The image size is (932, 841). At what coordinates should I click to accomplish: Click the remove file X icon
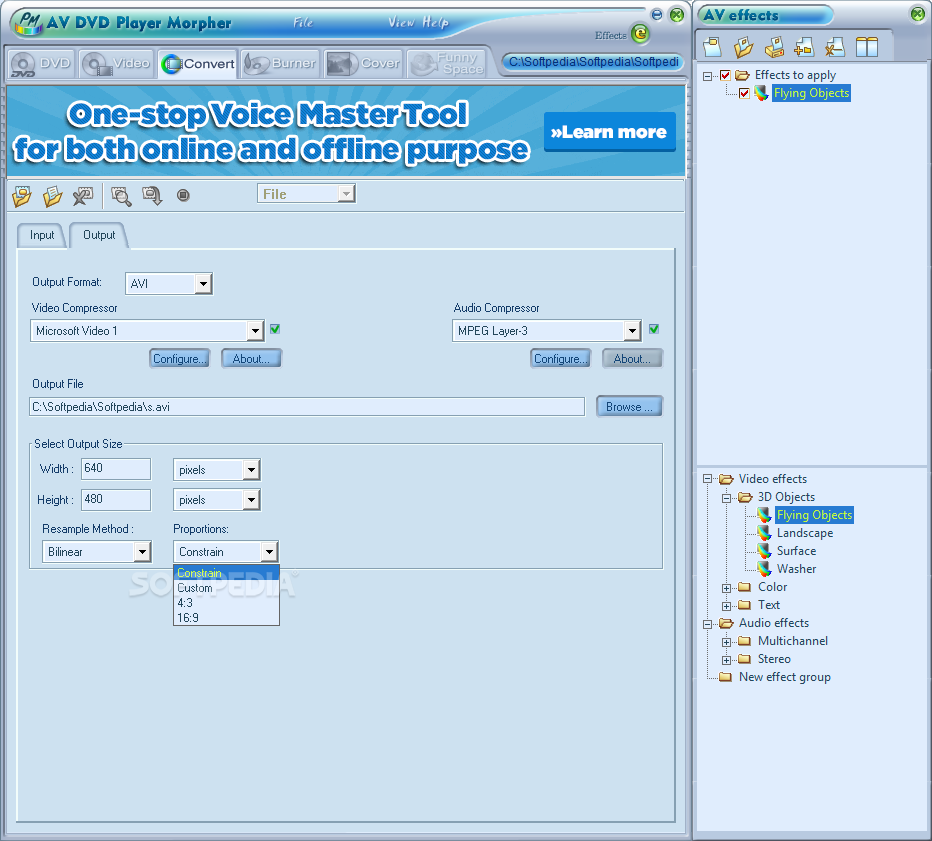[x=83, y=196]
